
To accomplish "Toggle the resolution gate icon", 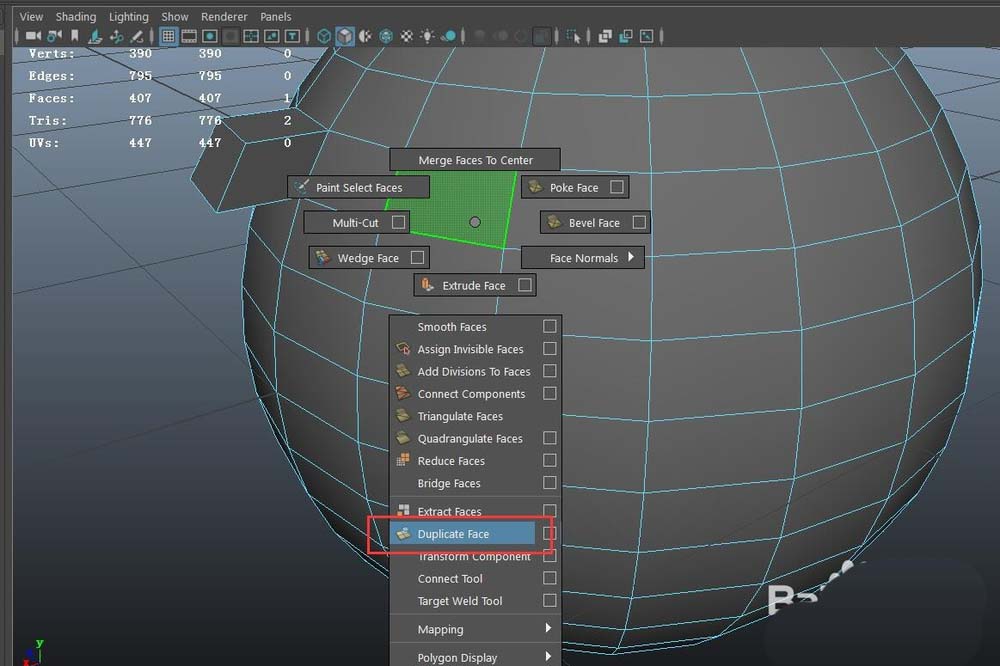I will [x=210, y=36].
